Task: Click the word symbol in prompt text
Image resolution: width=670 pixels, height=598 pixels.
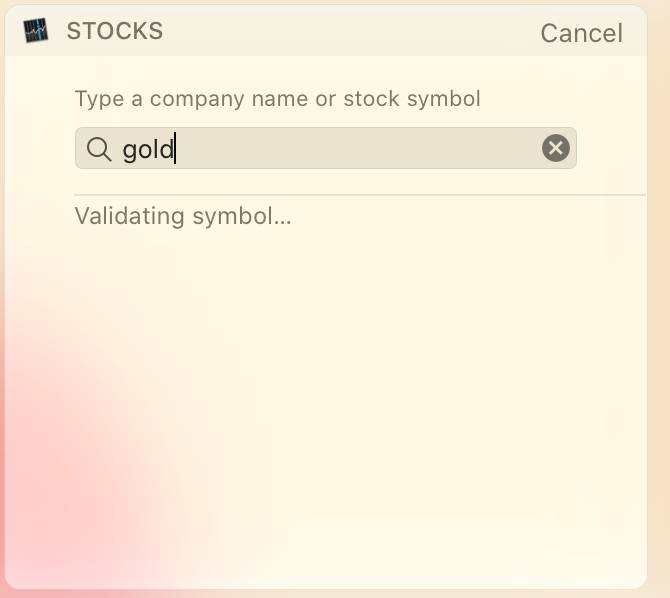Action: point(444,99)
